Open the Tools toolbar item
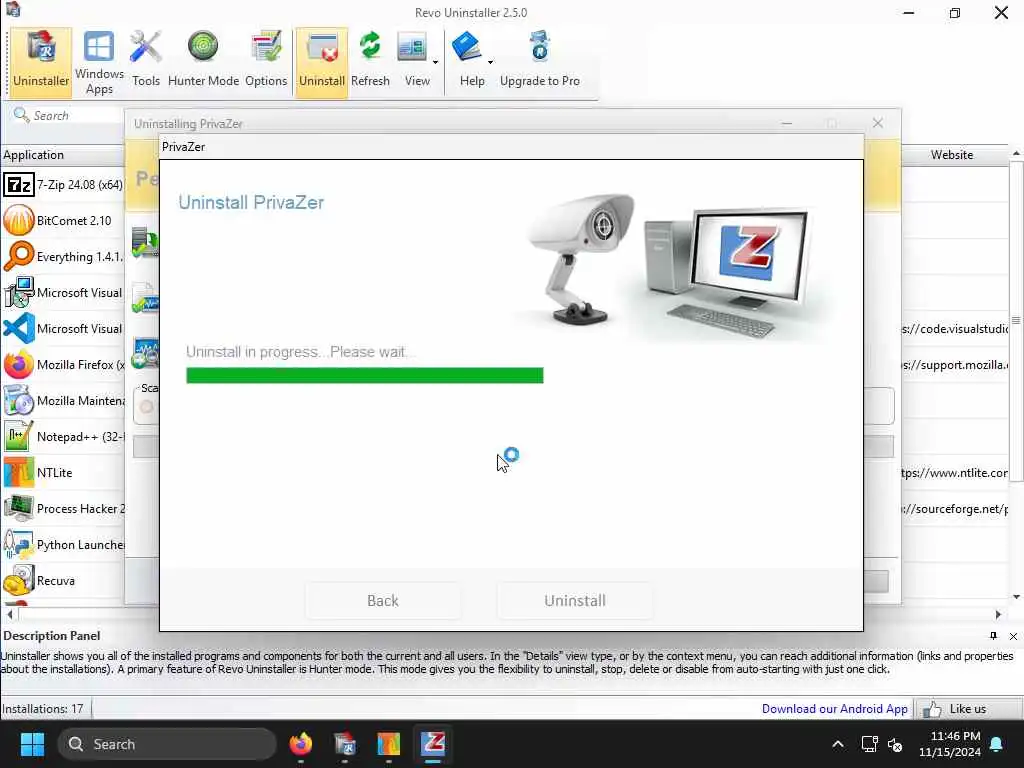This screenshot has height=768, width=1024. coord(146,60)
